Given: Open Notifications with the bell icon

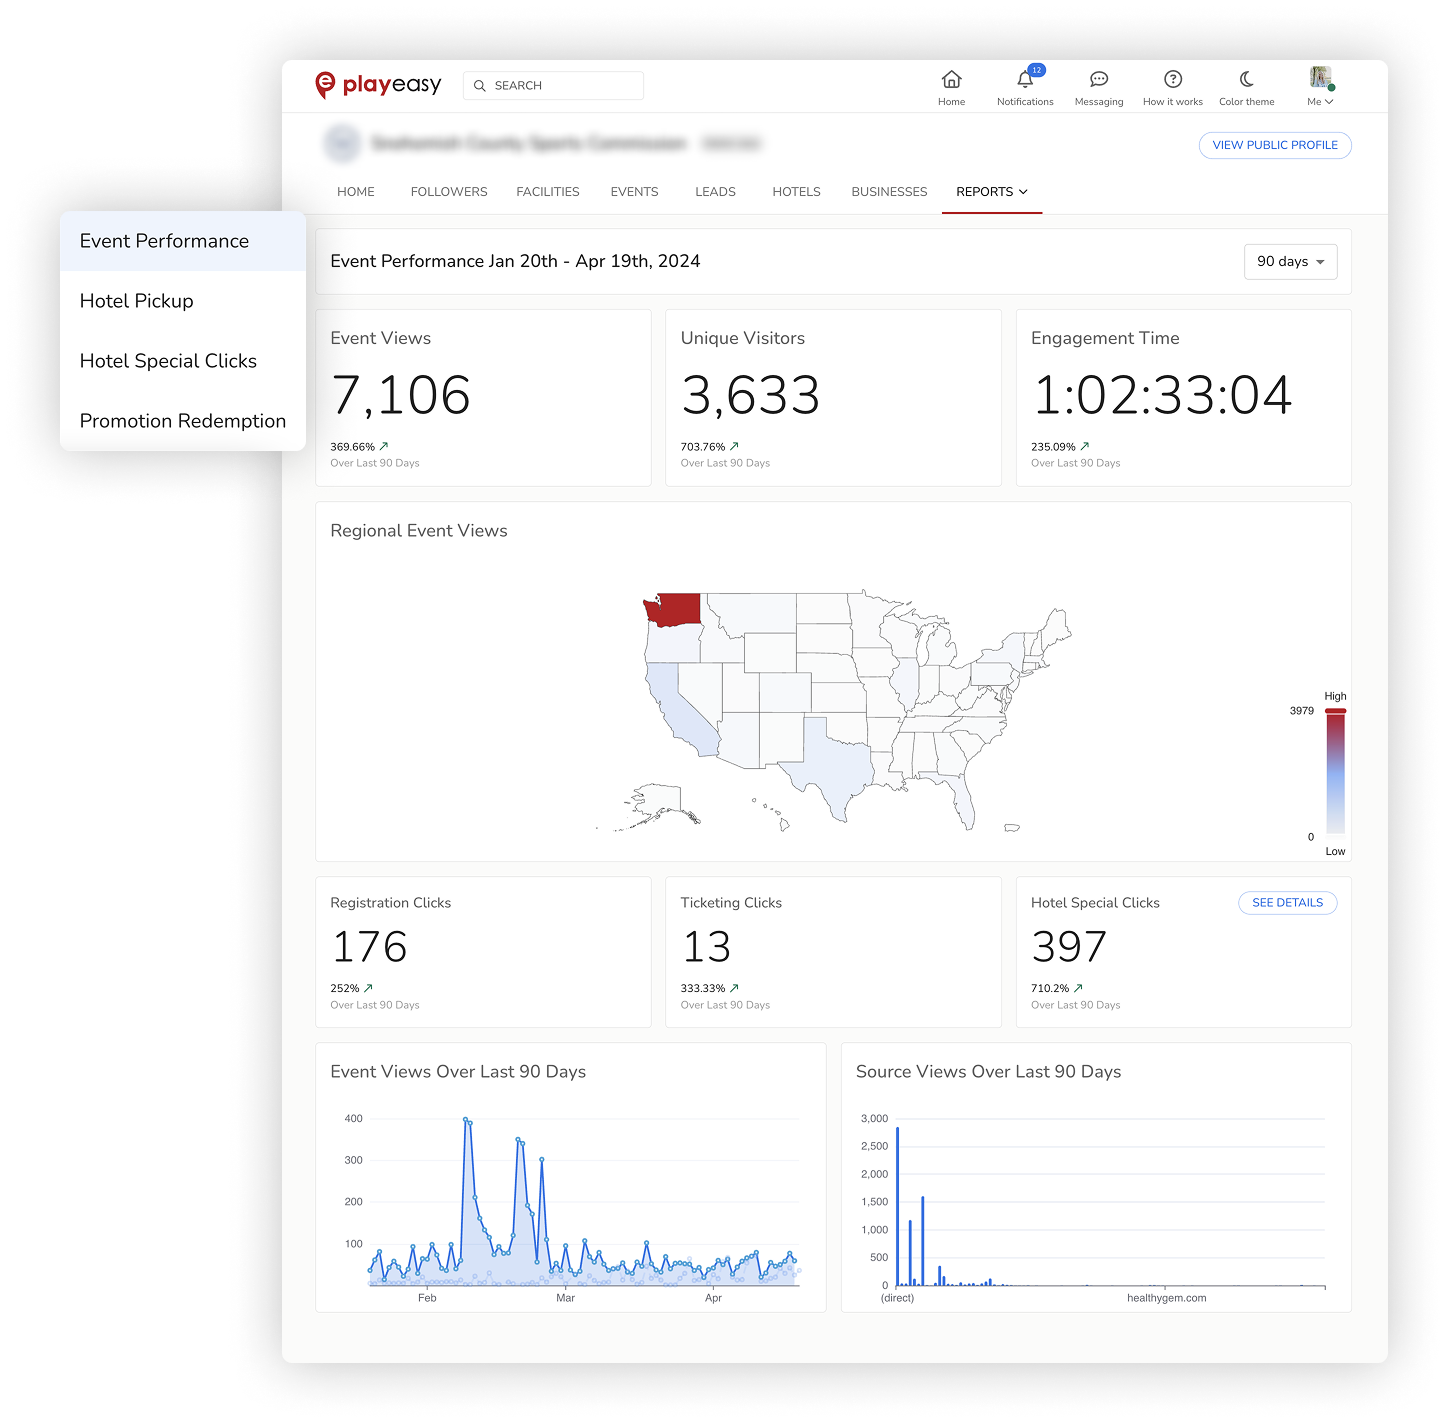Looking at the screenshot, I should click(x=1024, y=79).
